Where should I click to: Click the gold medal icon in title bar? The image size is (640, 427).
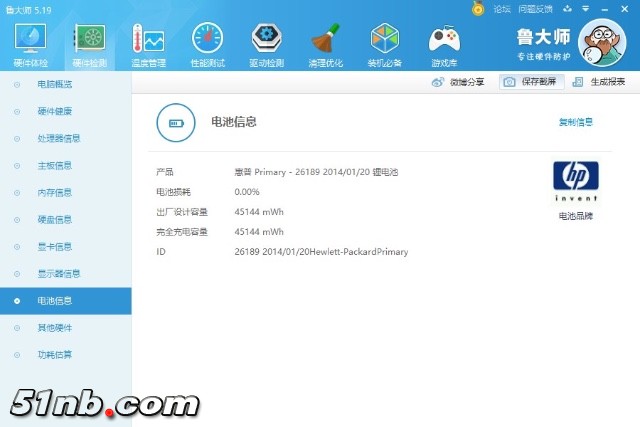pos(479,8)
